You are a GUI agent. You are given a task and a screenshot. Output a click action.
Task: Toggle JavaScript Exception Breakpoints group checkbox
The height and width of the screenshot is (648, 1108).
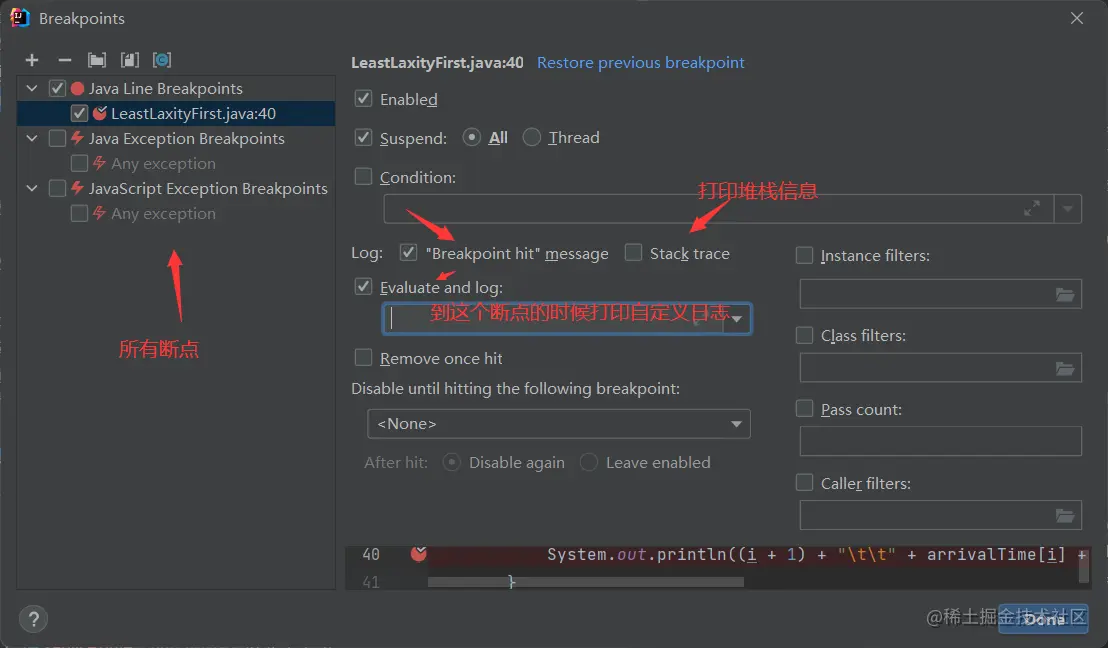pyautogui.click(x=57, y=188)
